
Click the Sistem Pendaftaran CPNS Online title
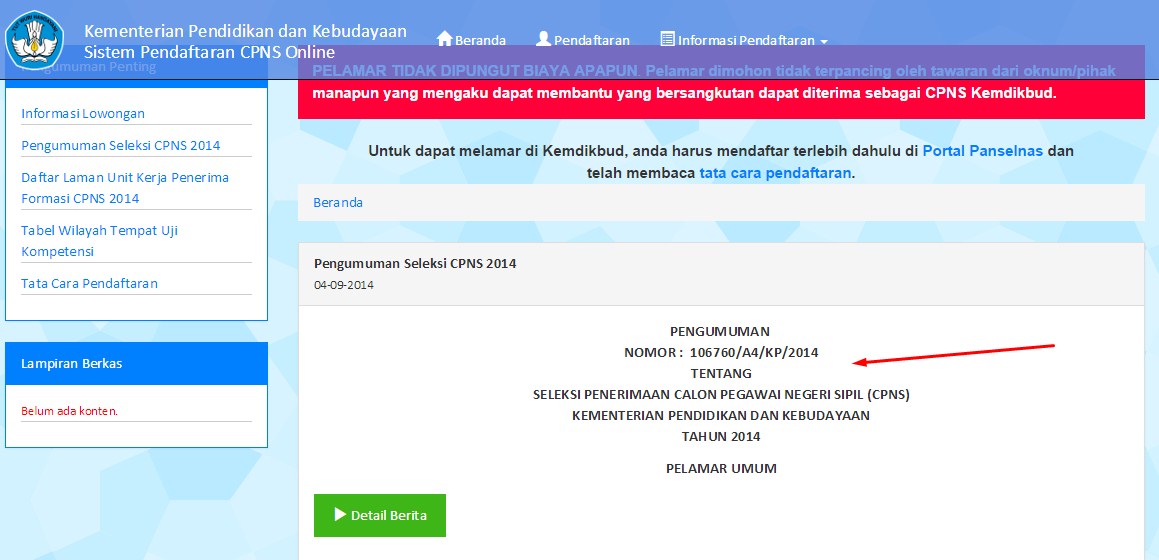coord(209,52)
